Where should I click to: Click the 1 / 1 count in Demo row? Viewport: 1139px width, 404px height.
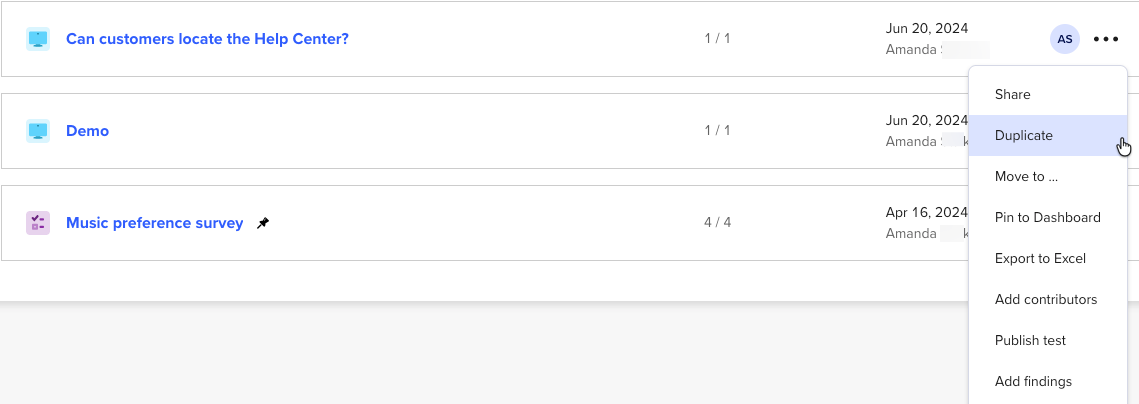pyautogui.click(x=717, y=130)
